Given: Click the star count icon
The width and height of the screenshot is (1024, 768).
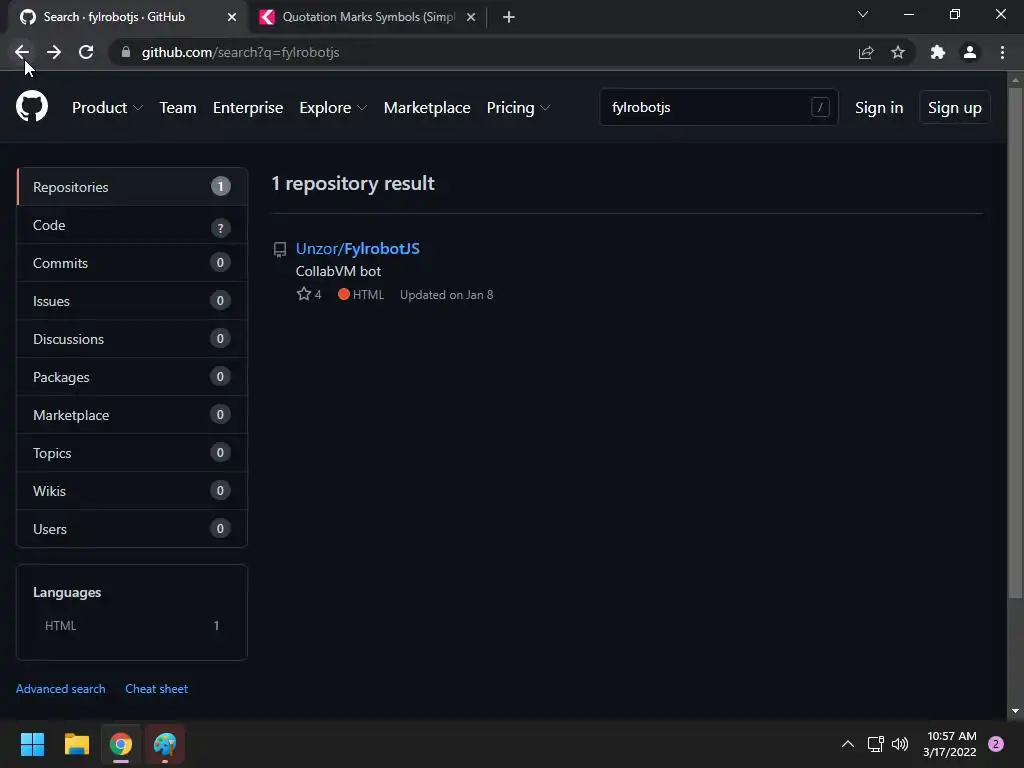Looking at the screenshot, I should pos(304,294).
